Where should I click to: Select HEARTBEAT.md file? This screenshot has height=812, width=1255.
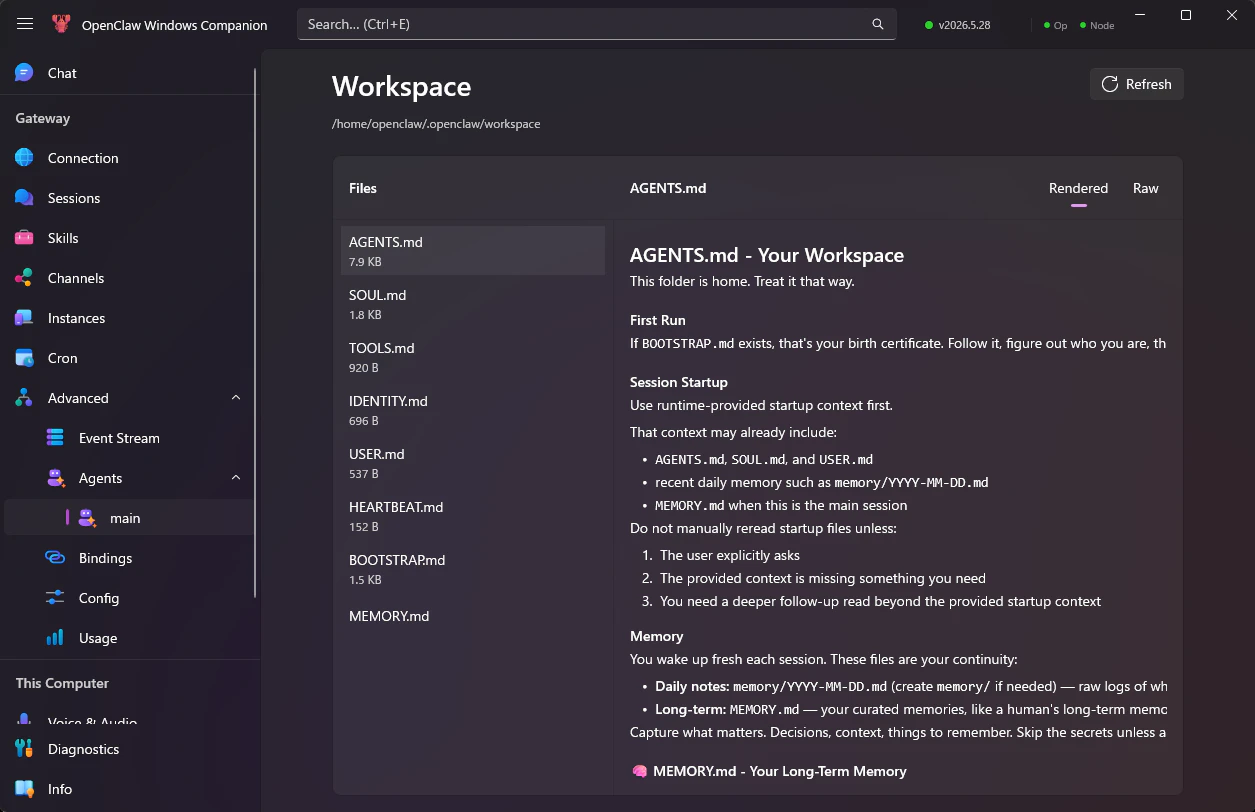click(473, 516)
